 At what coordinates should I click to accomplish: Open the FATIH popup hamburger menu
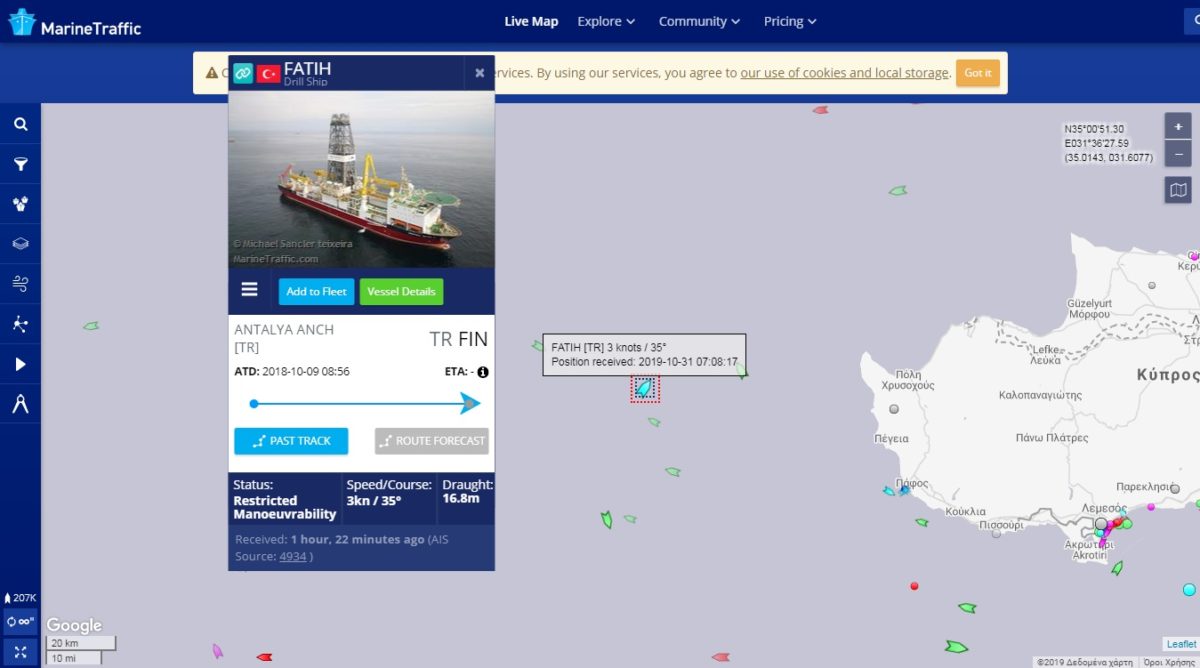point(250,290)
